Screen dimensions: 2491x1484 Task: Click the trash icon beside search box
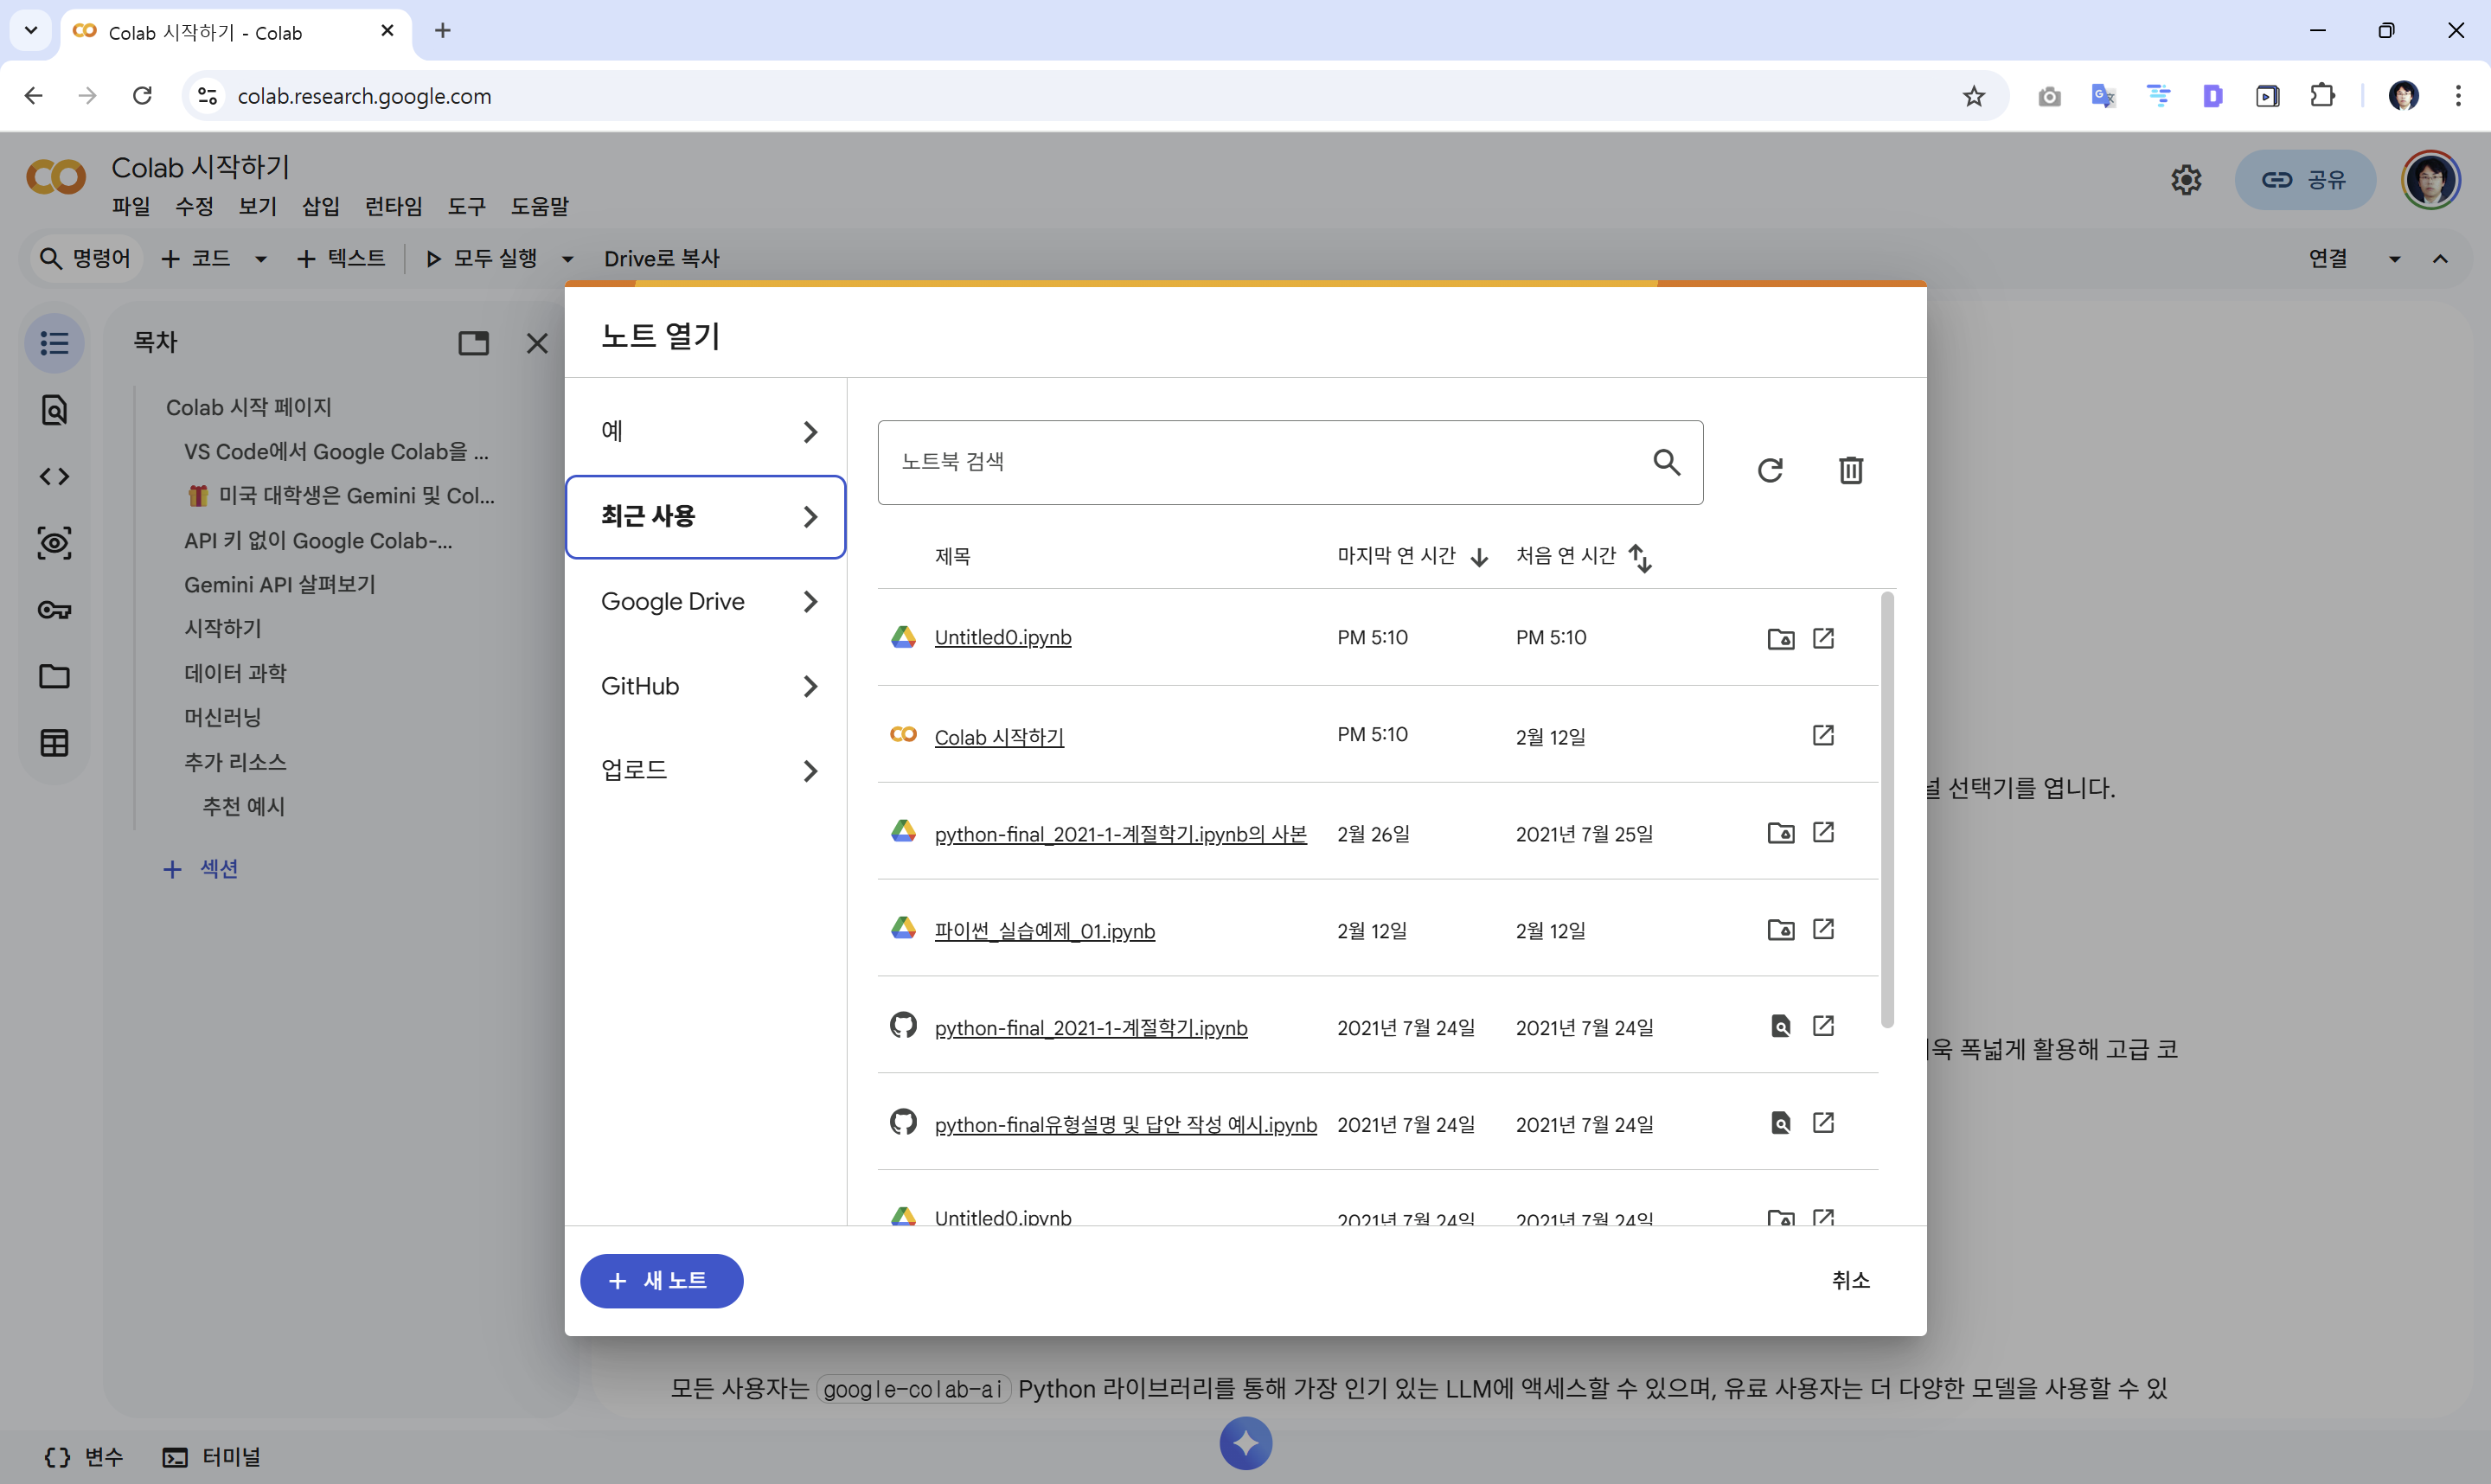click(1851, 470)
